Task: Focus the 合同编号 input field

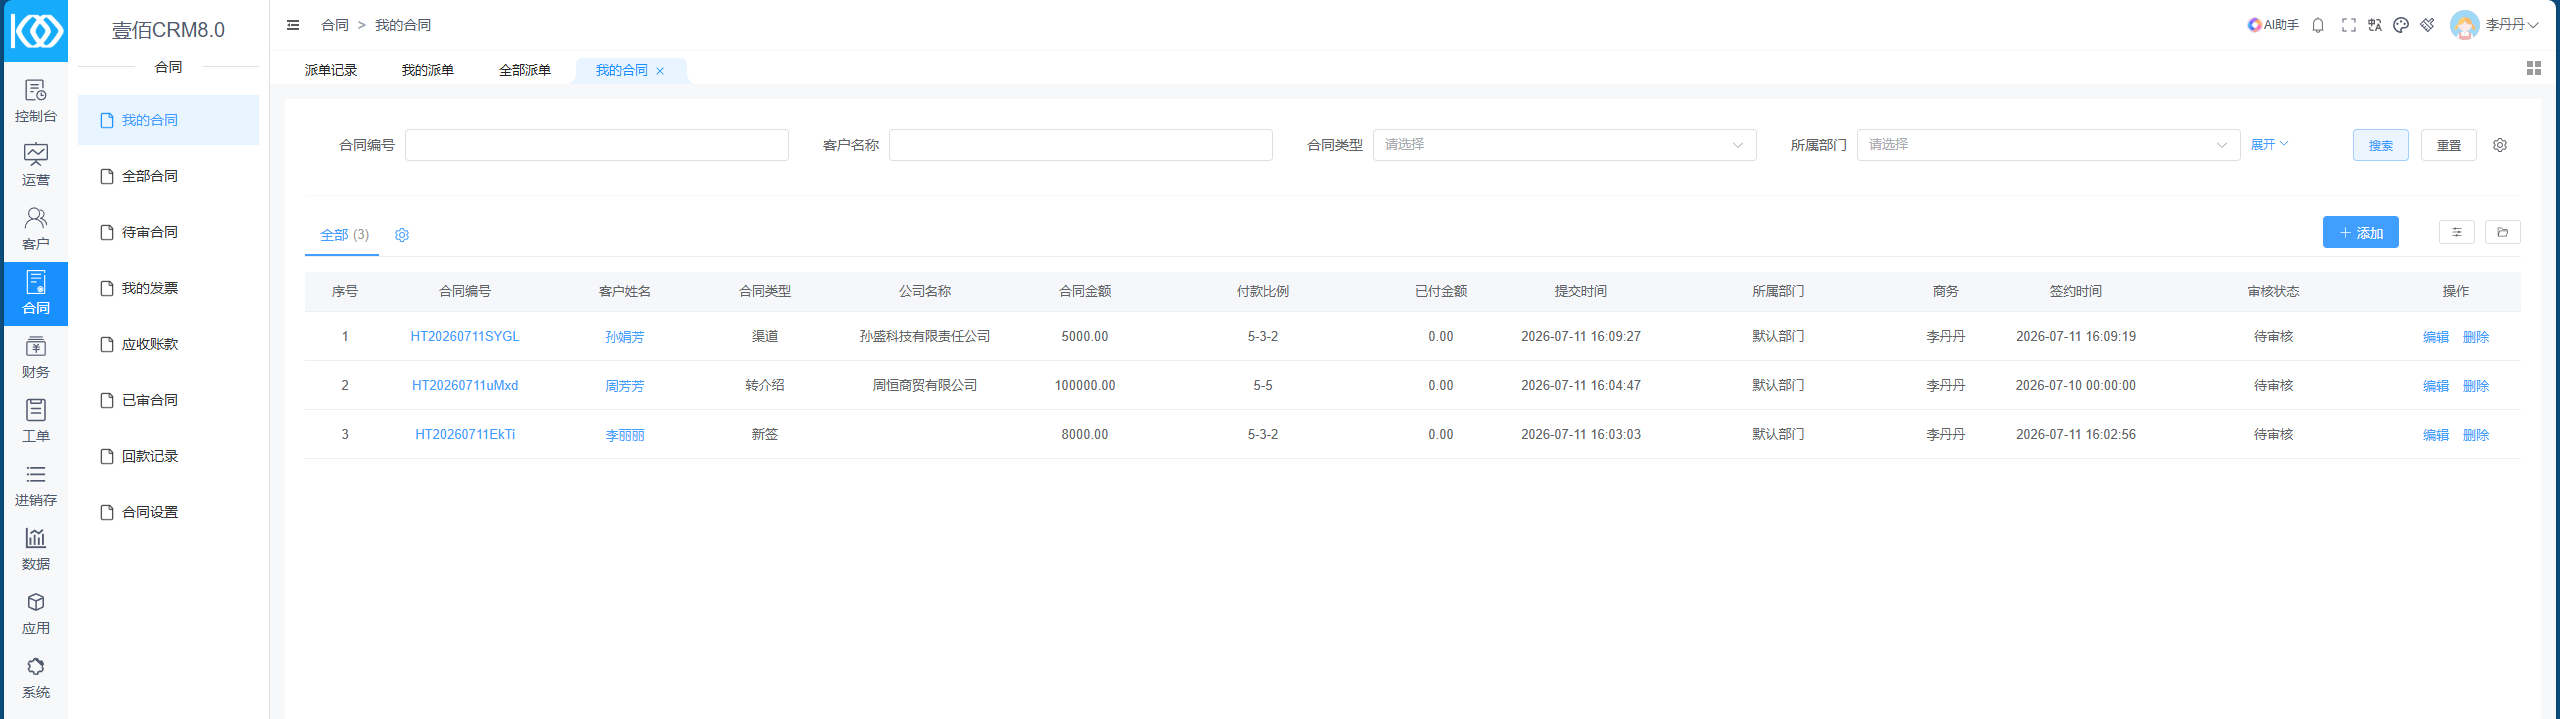Action: tap(597, 145)
